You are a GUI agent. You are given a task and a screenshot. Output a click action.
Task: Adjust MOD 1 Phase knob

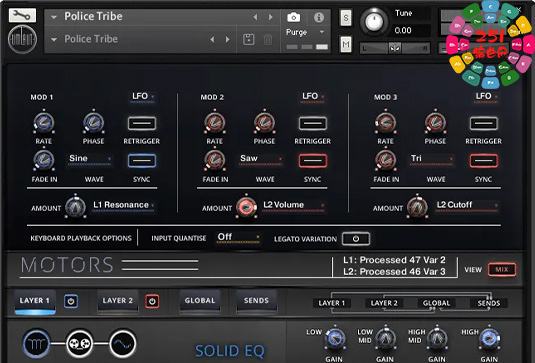coord(93,122)
